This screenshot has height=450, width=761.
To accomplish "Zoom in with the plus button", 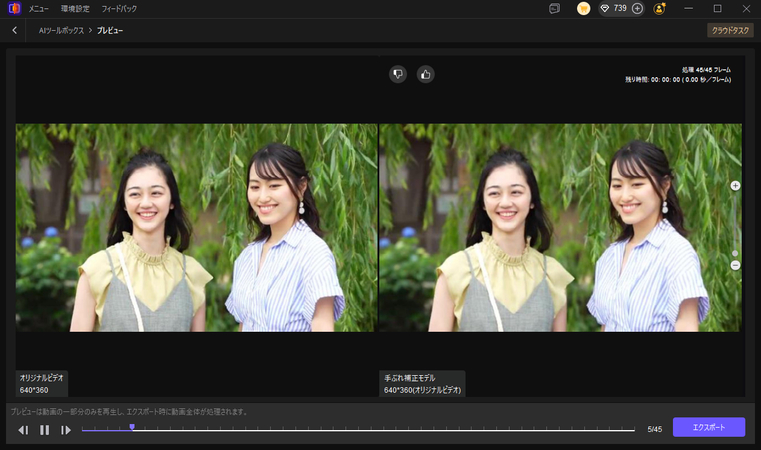I will 735,185.
